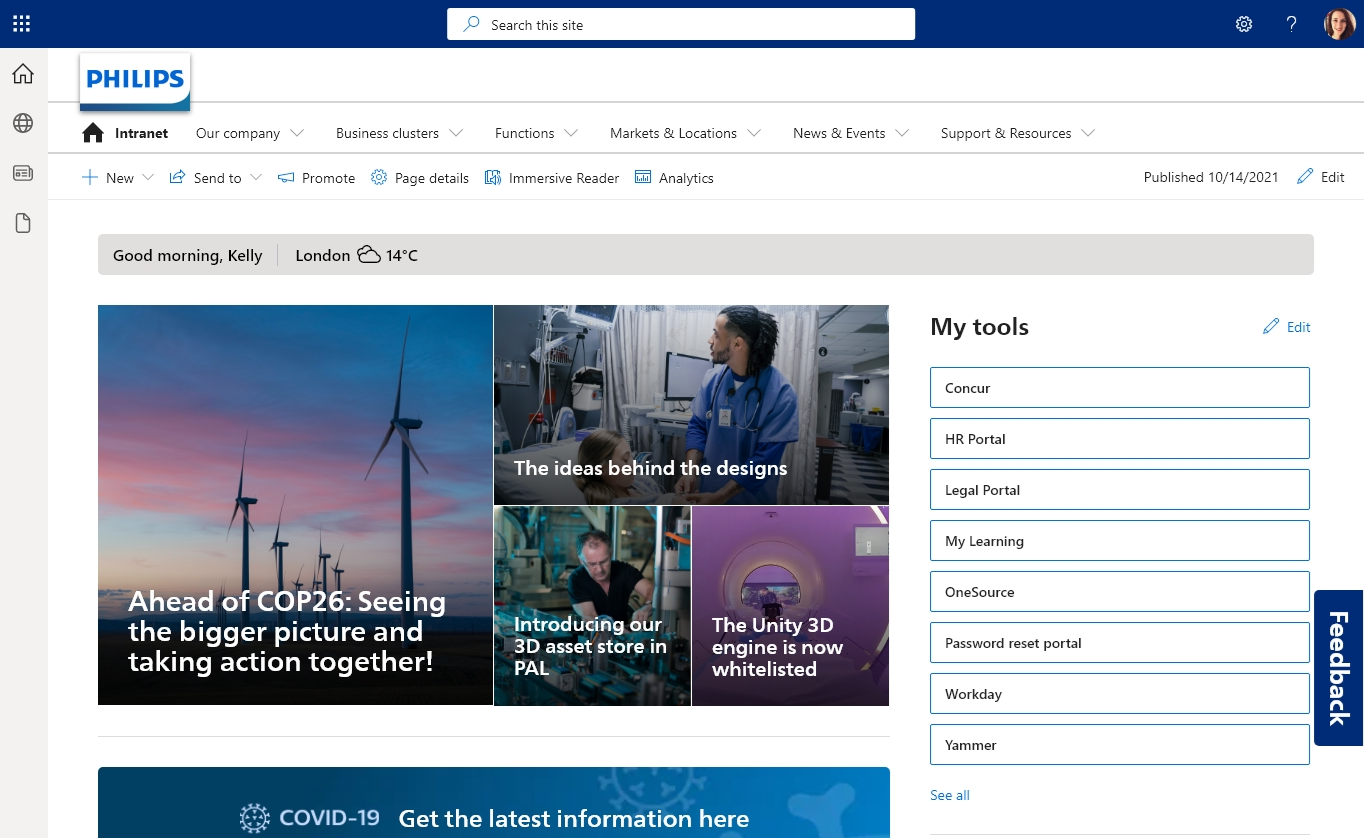
Task: Expand the Markets & Locations chevron
Action: [754, 133]
